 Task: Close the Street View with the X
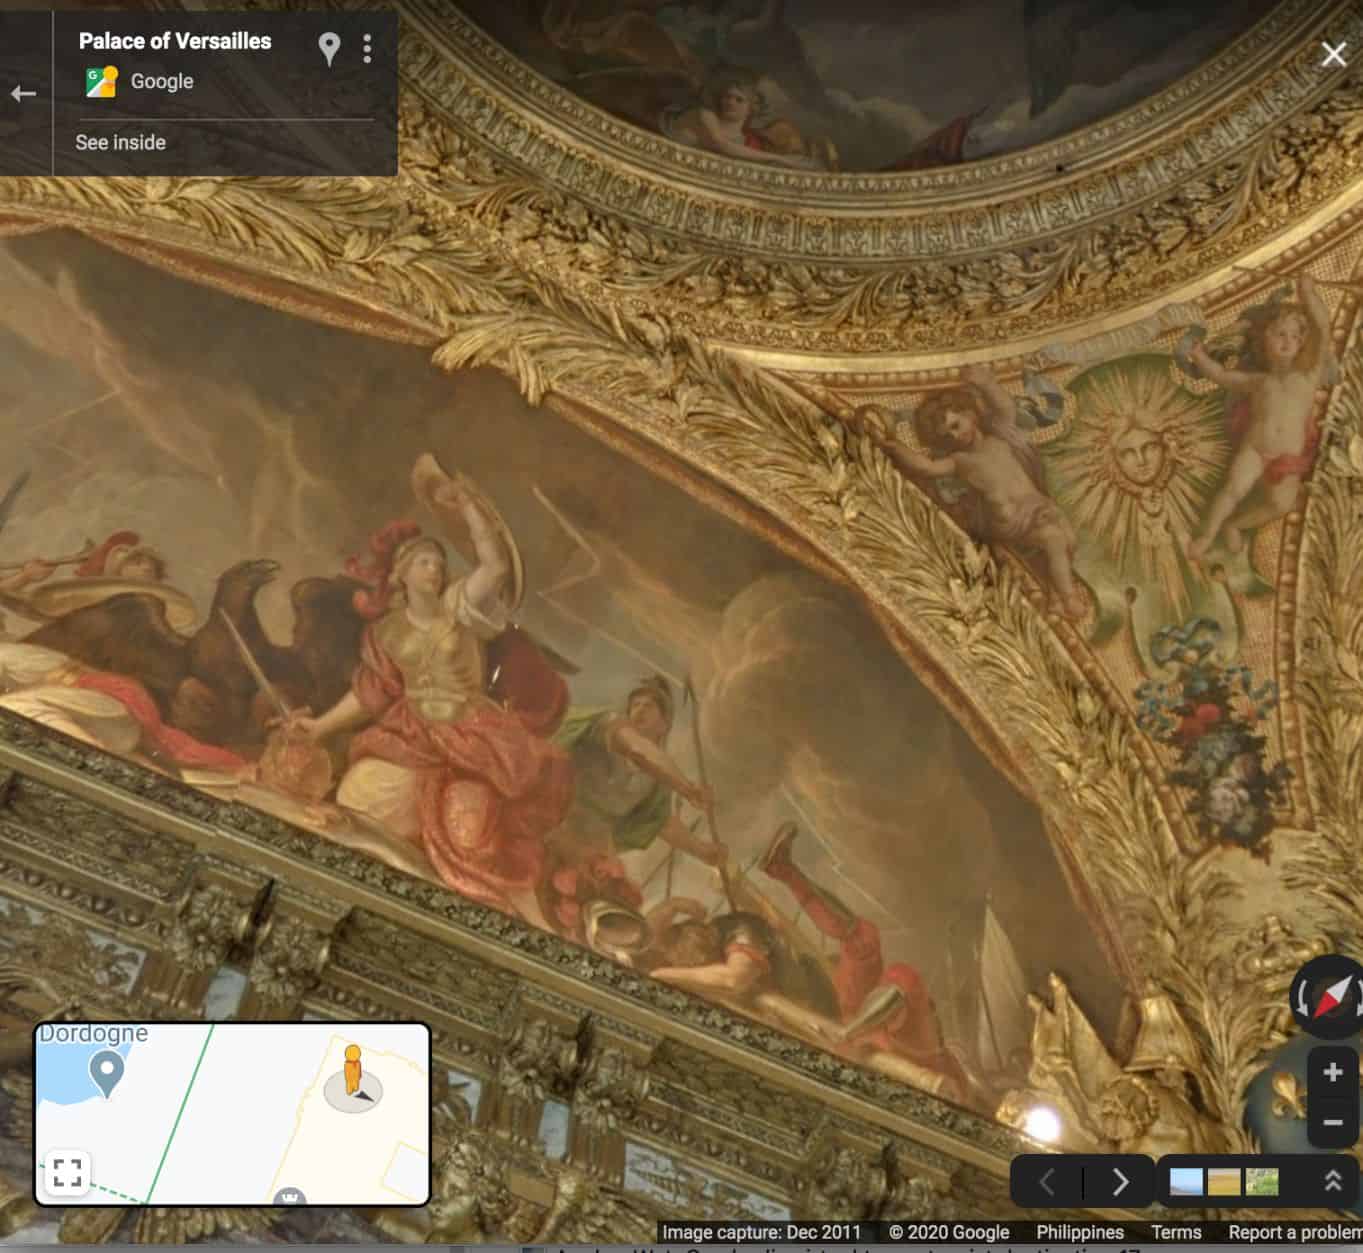(1333, 54)
